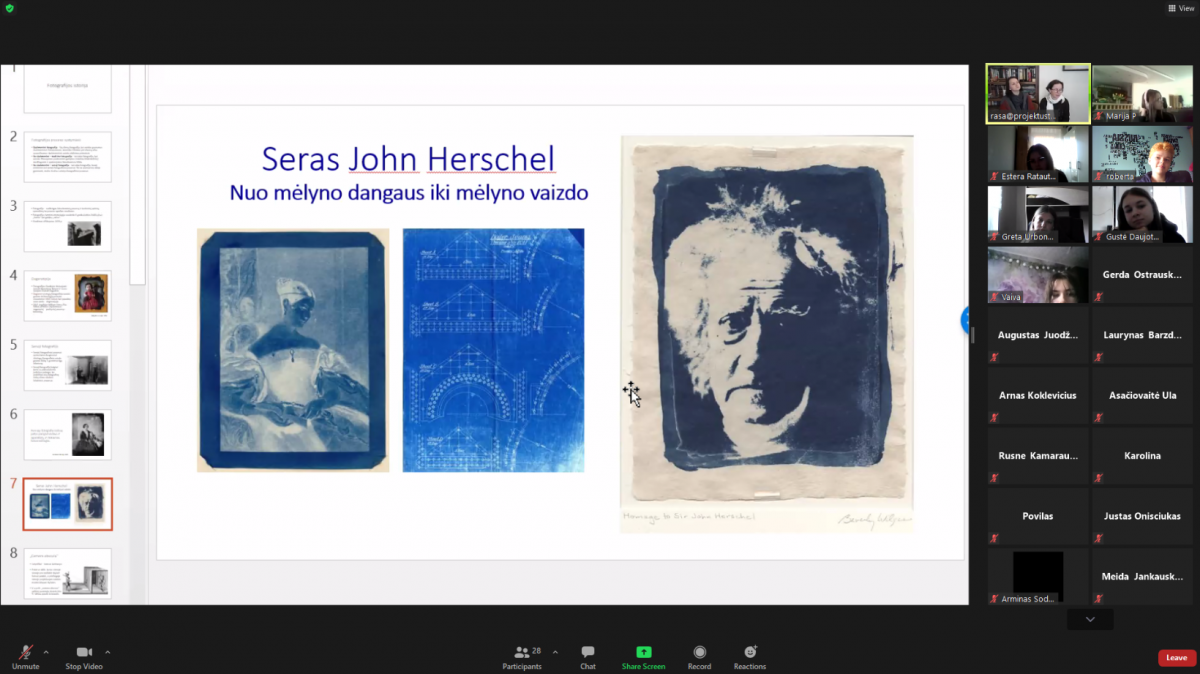
Task: Click the Arnas Koklevicius participant tile
Action: click(1038, 396)
